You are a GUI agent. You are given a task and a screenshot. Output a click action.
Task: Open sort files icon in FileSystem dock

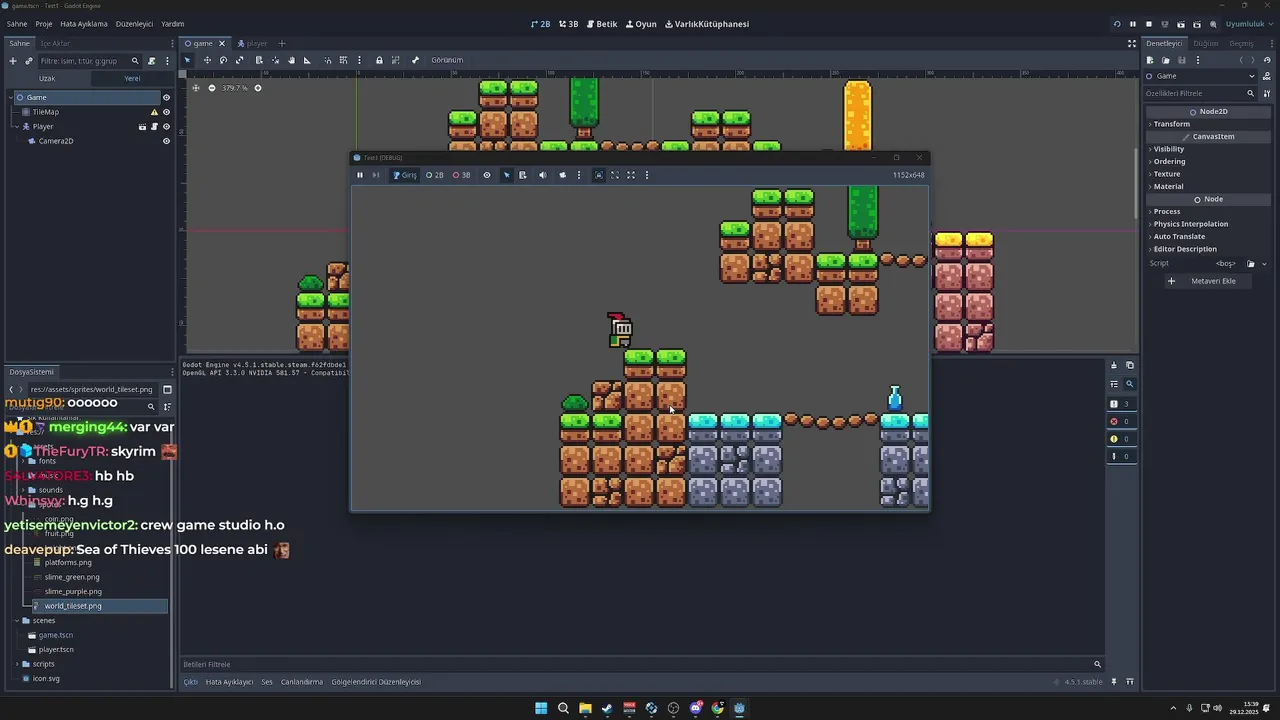point(167,407)
